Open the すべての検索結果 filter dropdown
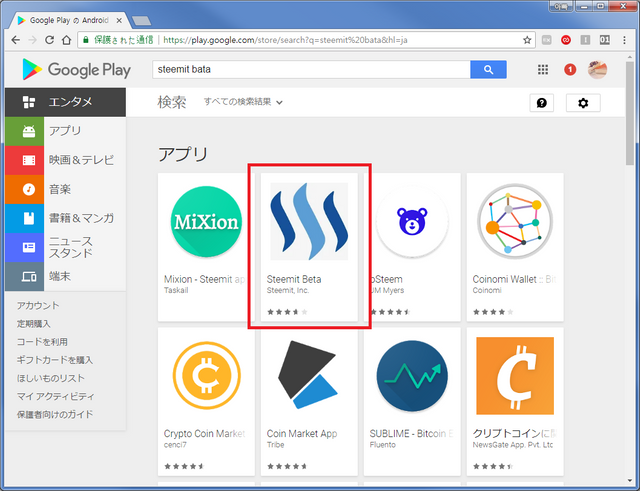 pos(243,102)
